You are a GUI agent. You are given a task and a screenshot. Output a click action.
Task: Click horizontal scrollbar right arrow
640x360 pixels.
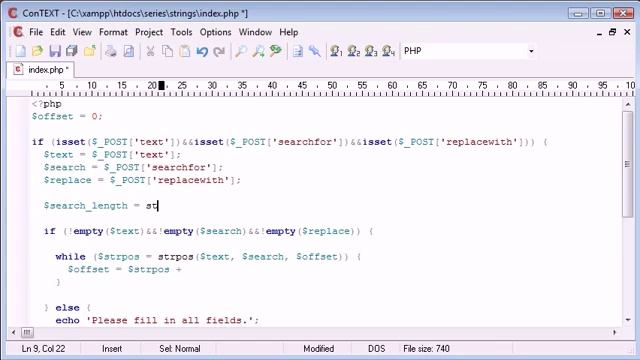[614, 333]
